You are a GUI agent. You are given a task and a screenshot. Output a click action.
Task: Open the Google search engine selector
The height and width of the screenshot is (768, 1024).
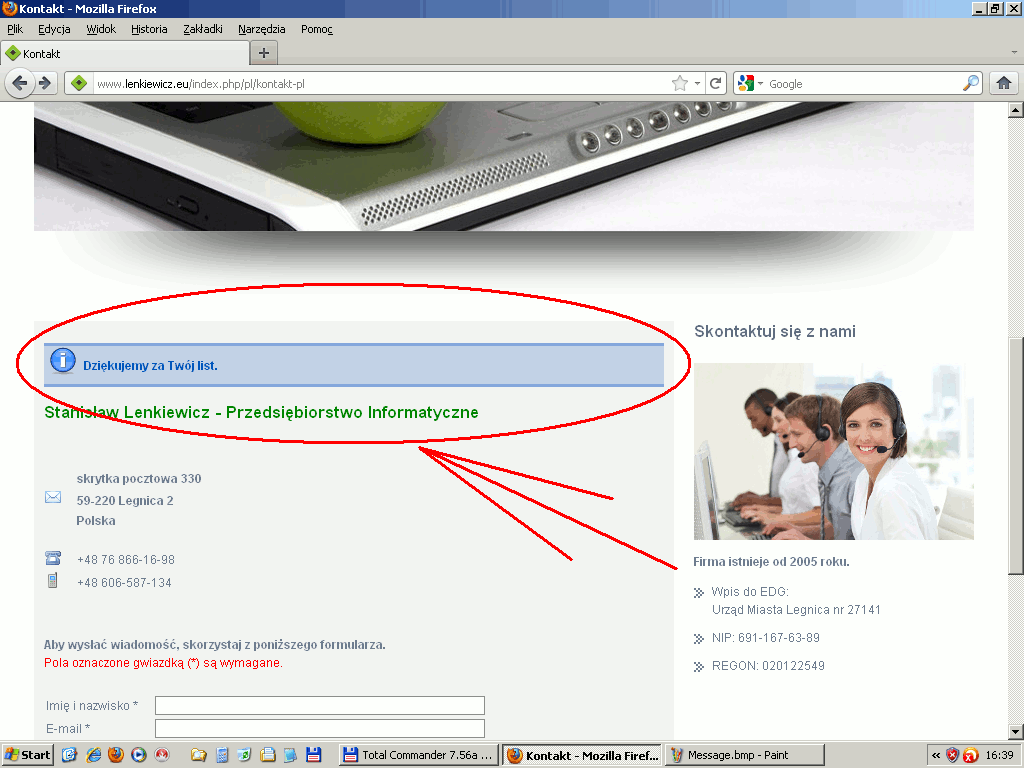tap(750, 84)
